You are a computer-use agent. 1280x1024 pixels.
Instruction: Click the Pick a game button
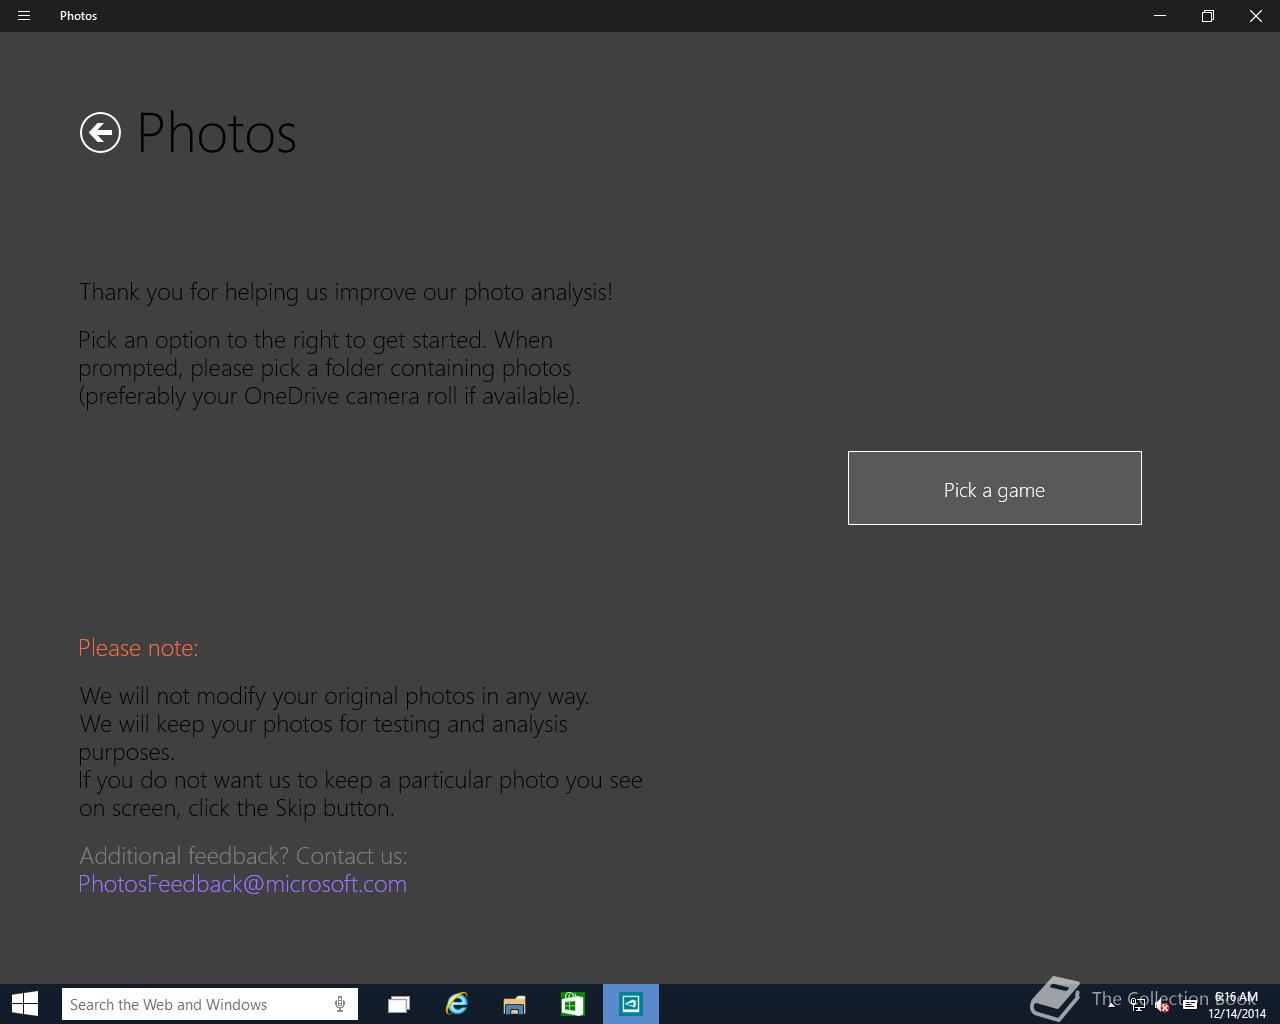click(x=994, y=488)
